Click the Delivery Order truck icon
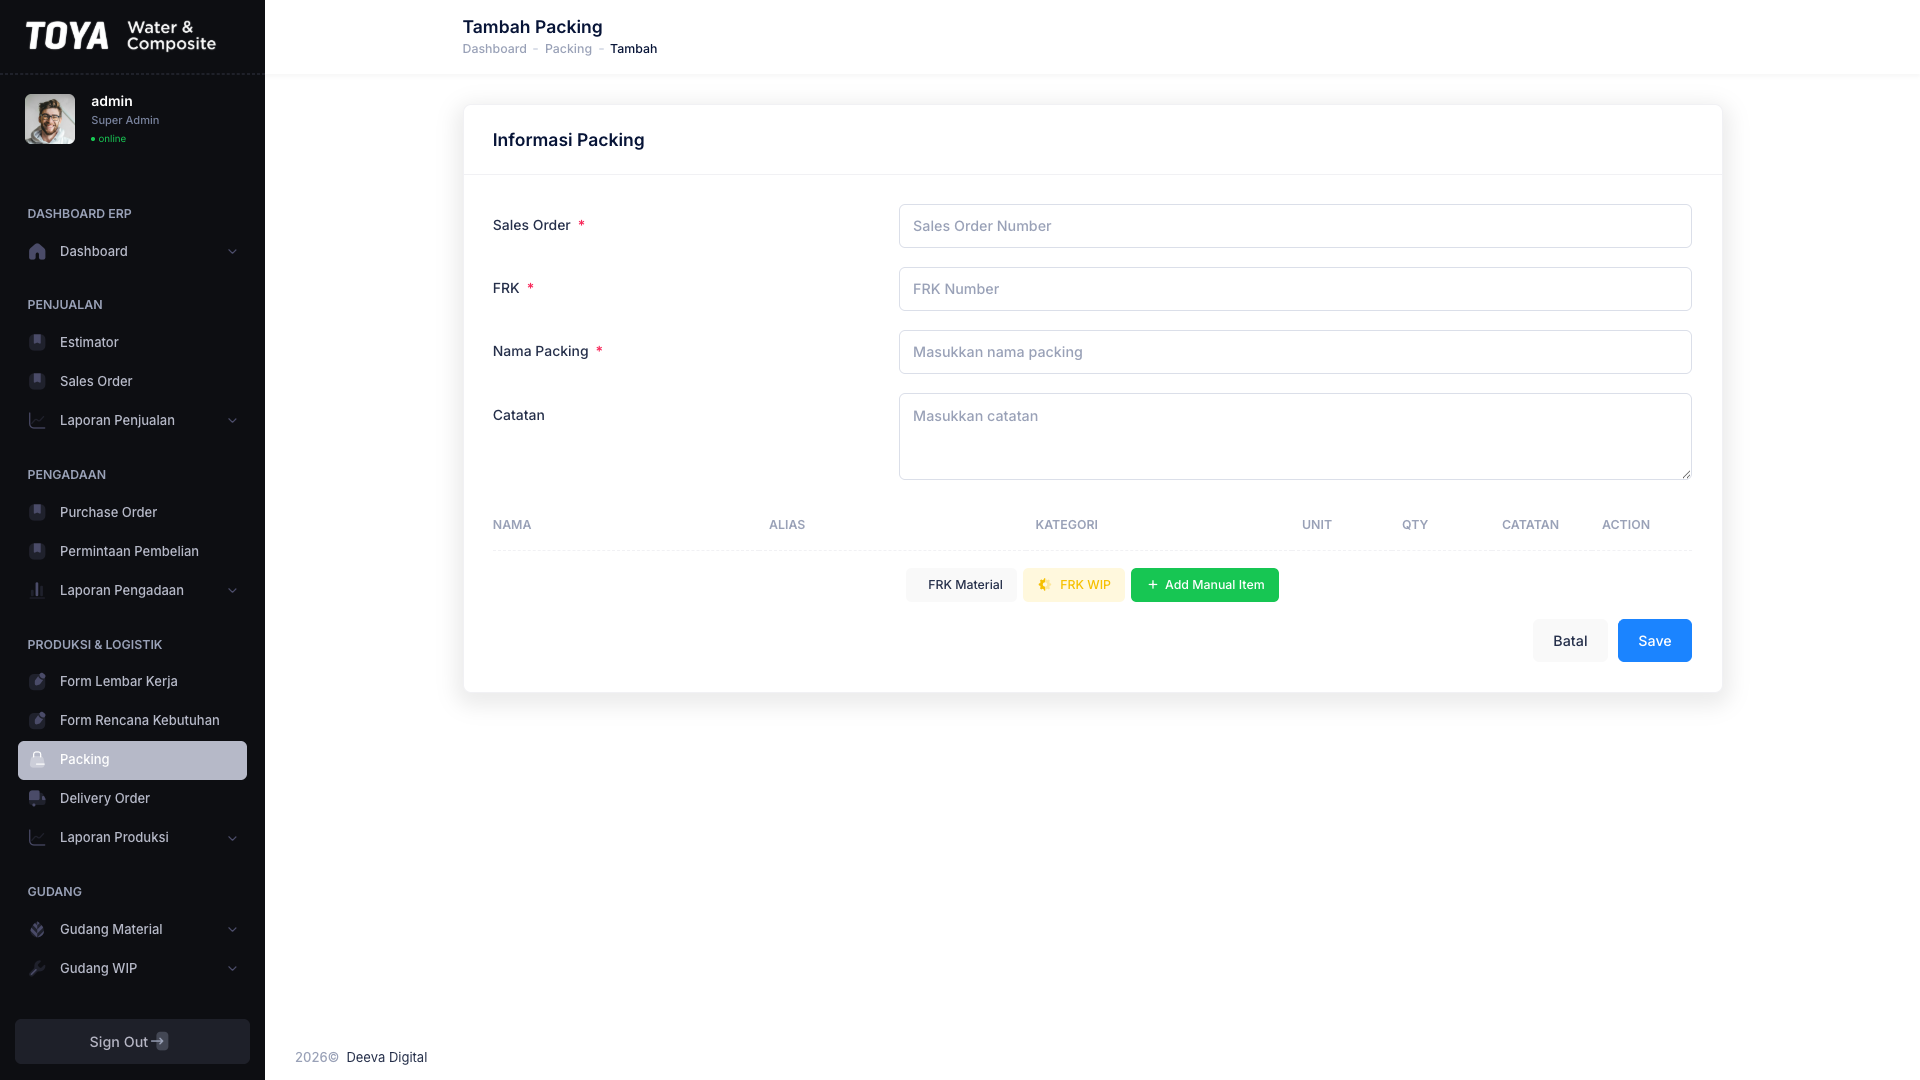This screenshot has width=1920, height=1080. point(37,799)
